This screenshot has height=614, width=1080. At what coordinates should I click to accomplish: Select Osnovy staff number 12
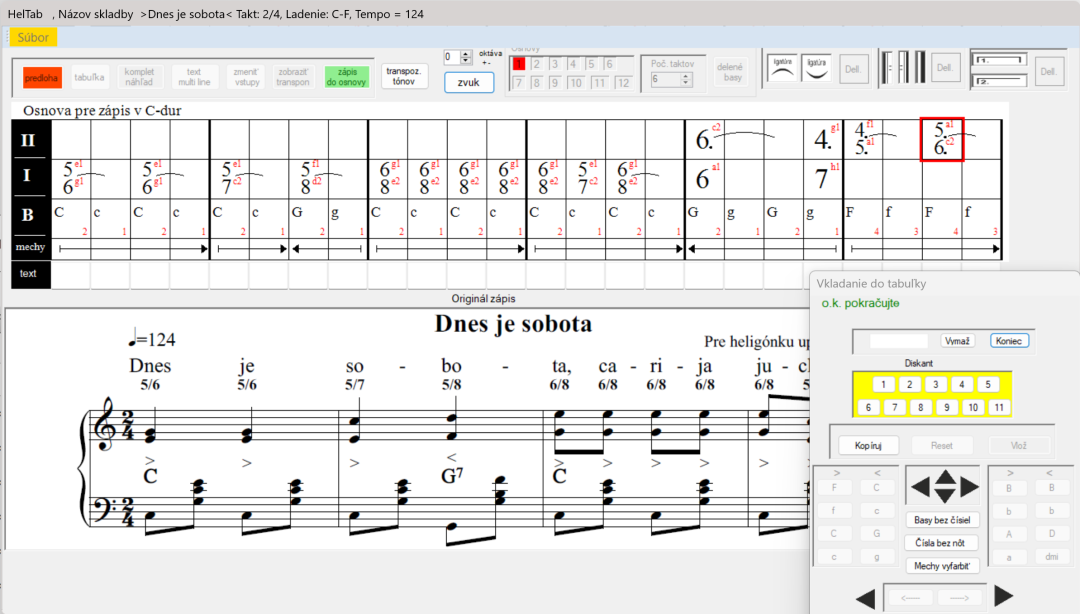[623, 83]
